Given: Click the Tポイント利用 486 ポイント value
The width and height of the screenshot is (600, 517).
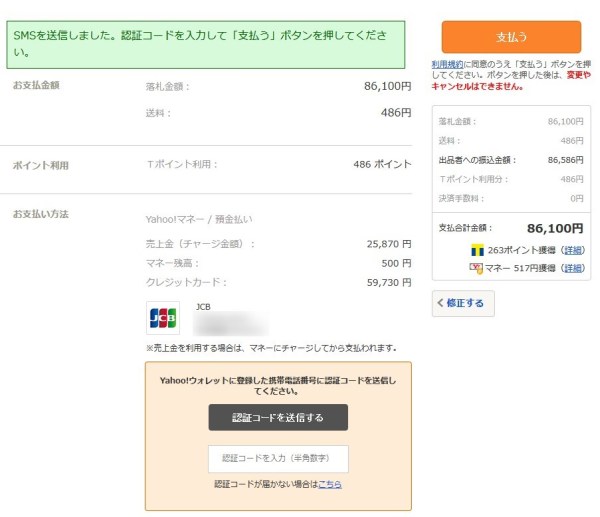Looking at the screenshot, I should tap(382, 164).
